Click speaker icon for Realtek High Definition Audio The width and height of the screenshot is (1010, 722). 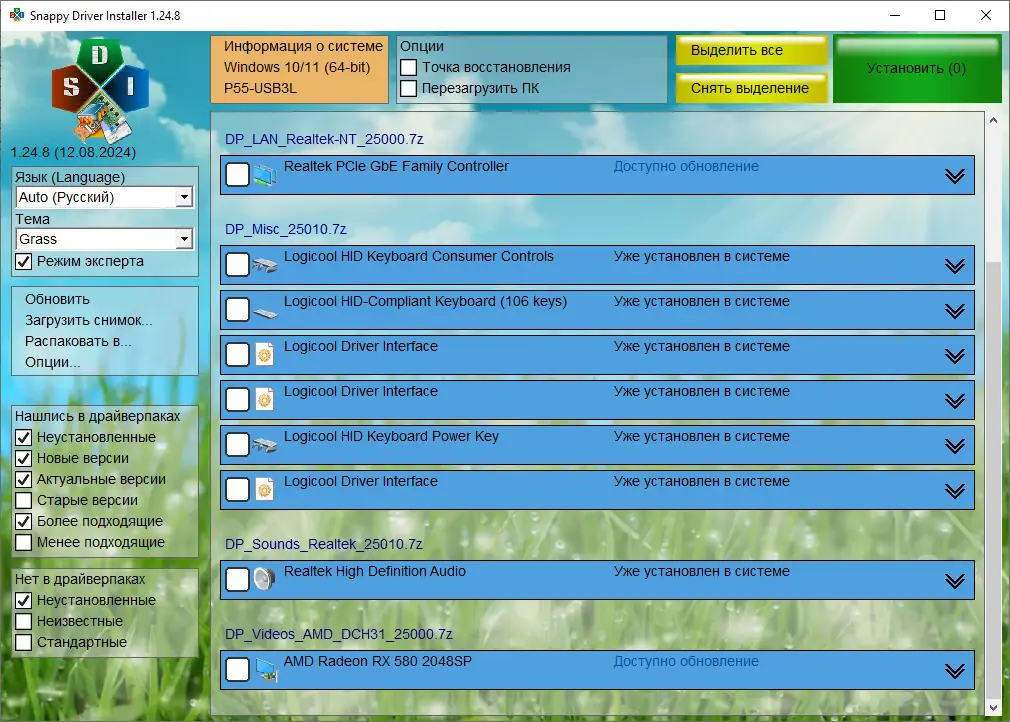264,580
